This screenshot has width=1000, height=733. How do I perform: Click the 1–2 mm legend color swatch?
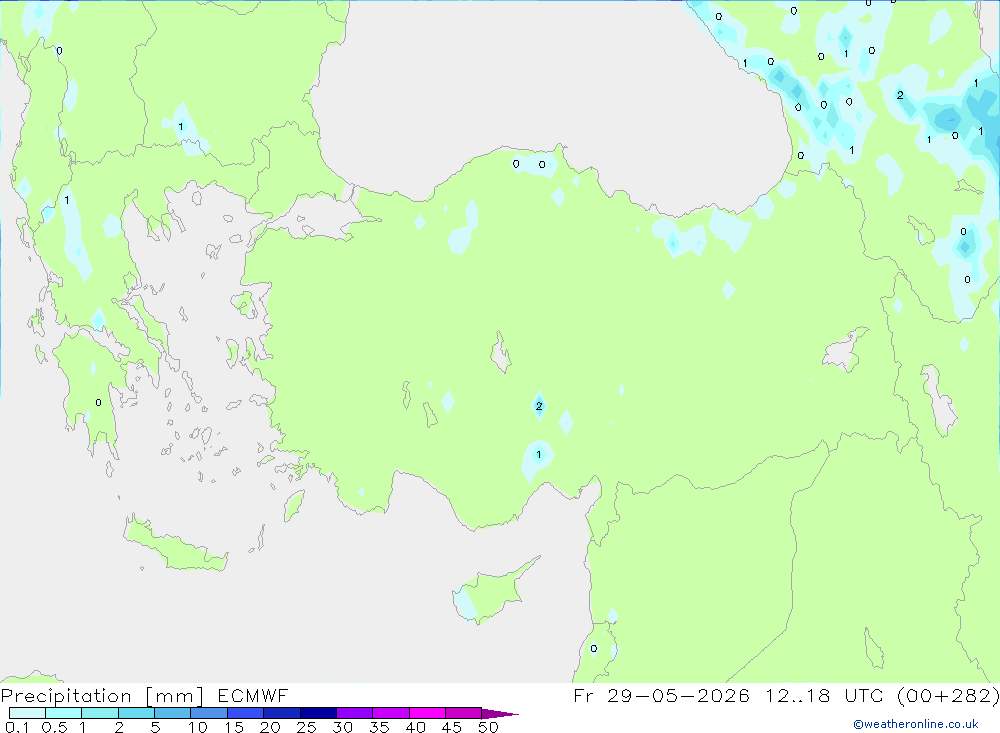[x=100, y=713]
